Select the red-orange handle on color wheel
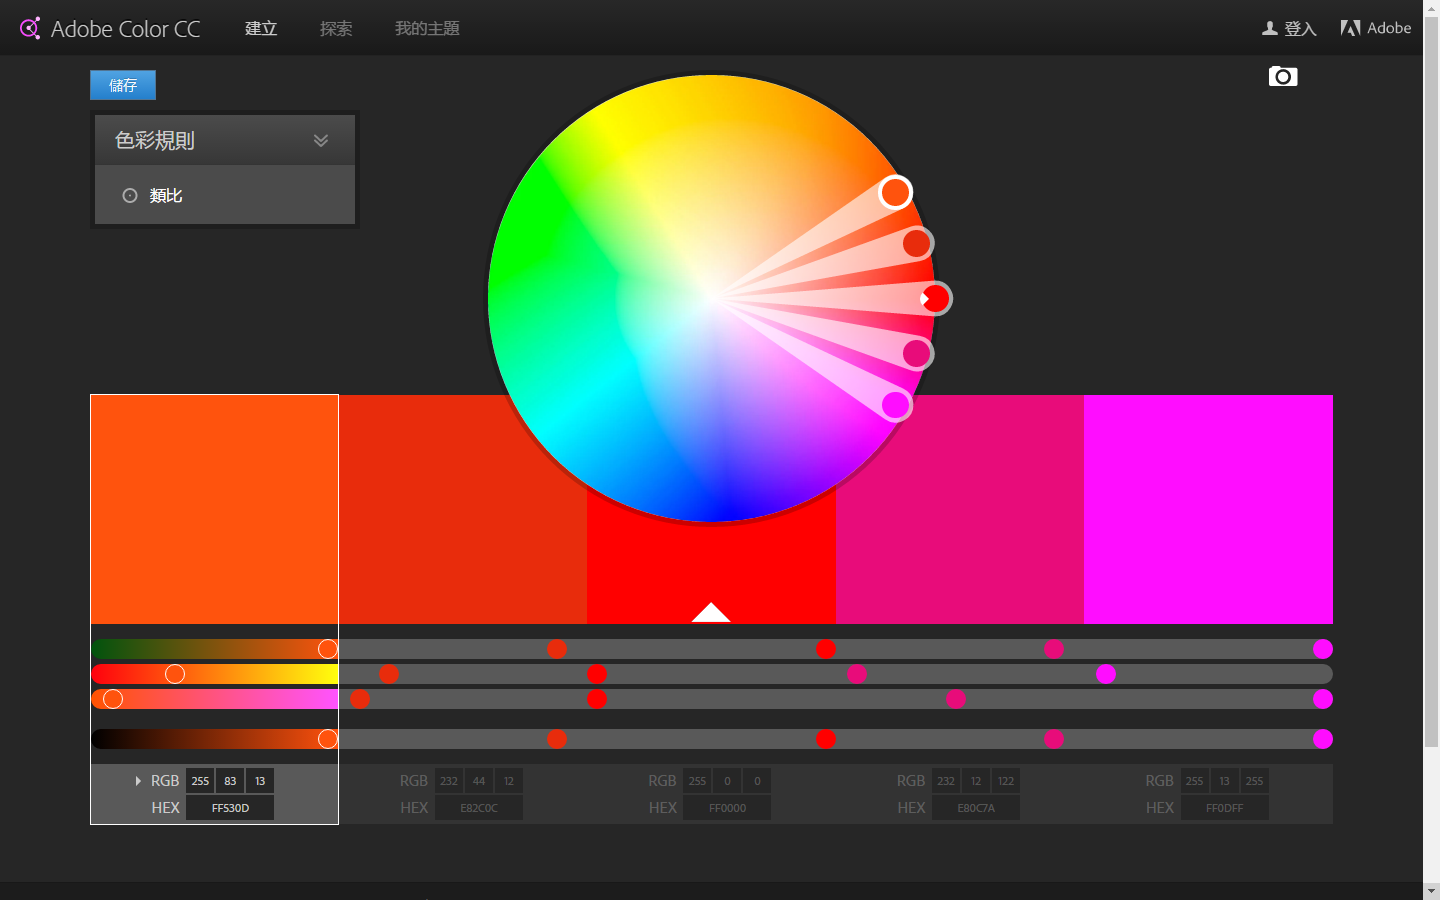1440x900 pixels. pos(917,243)
